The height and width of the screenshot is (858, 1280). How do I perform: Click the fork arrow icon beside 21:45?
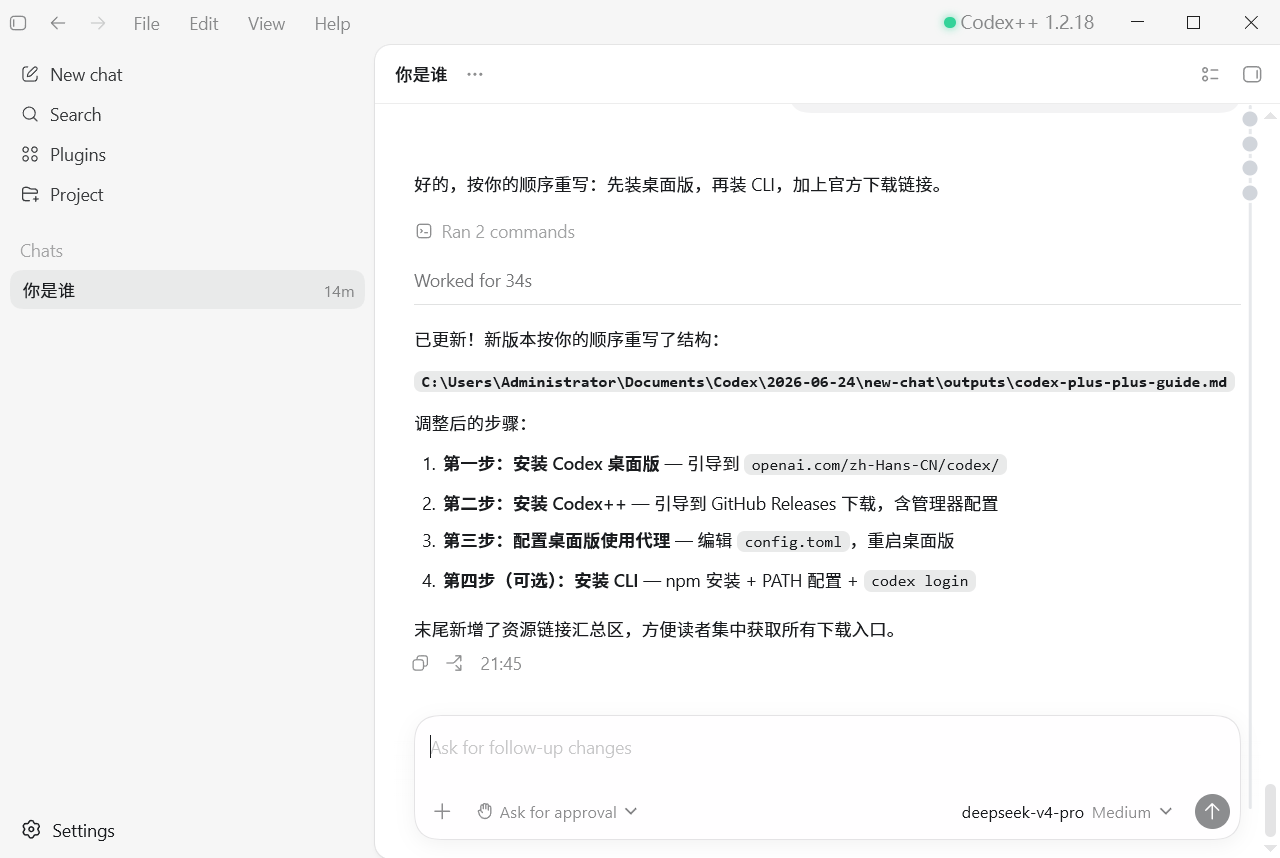(x=455, y=663)
